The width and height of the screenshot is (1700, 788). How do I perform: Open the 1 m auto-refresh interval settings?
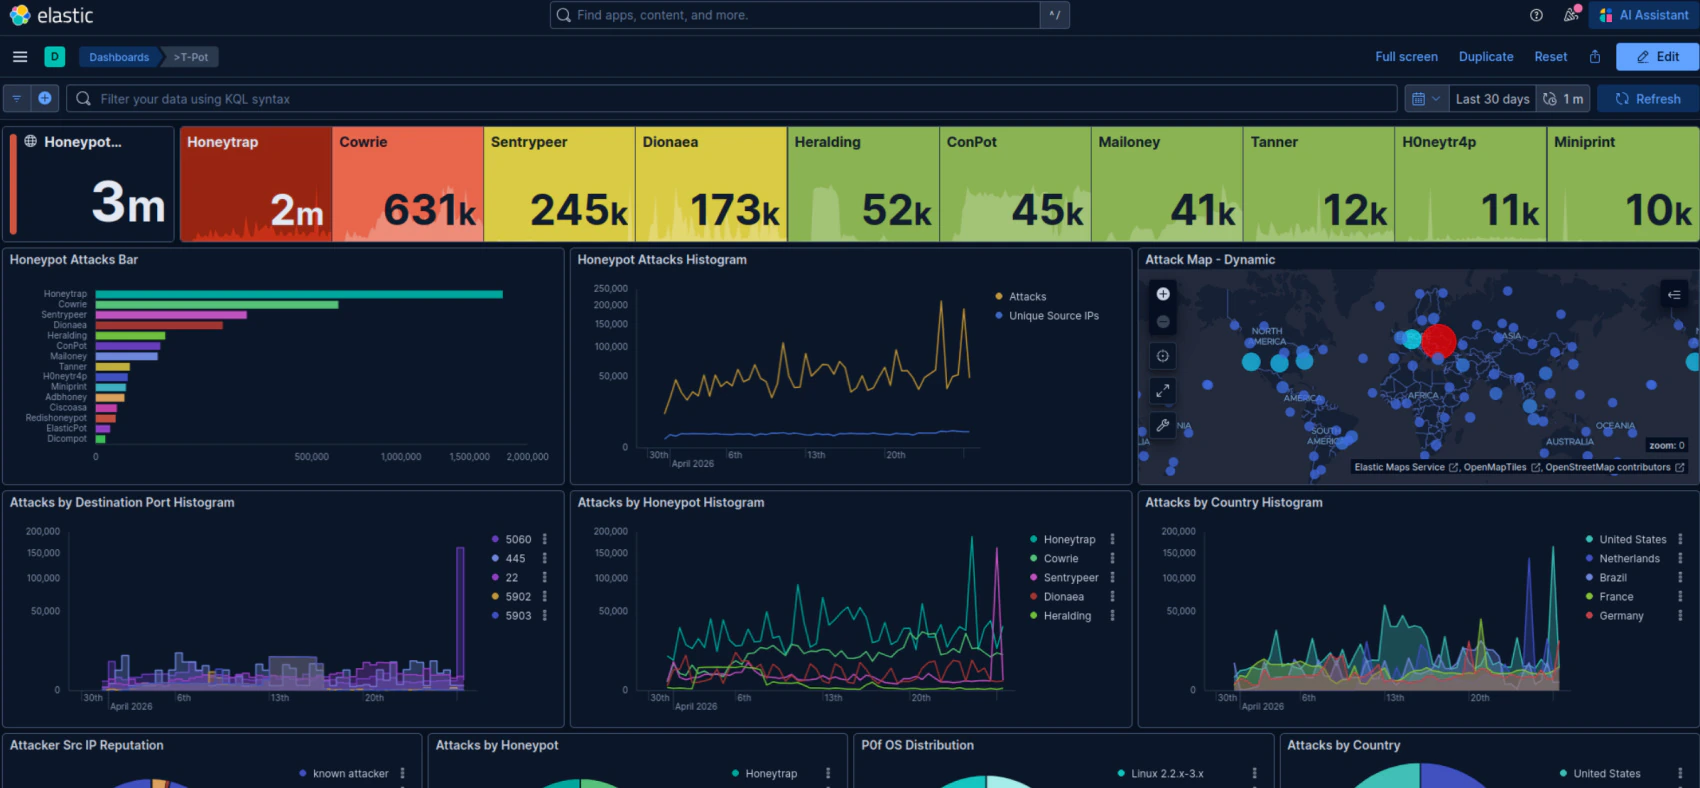[x=1563, y=99]
